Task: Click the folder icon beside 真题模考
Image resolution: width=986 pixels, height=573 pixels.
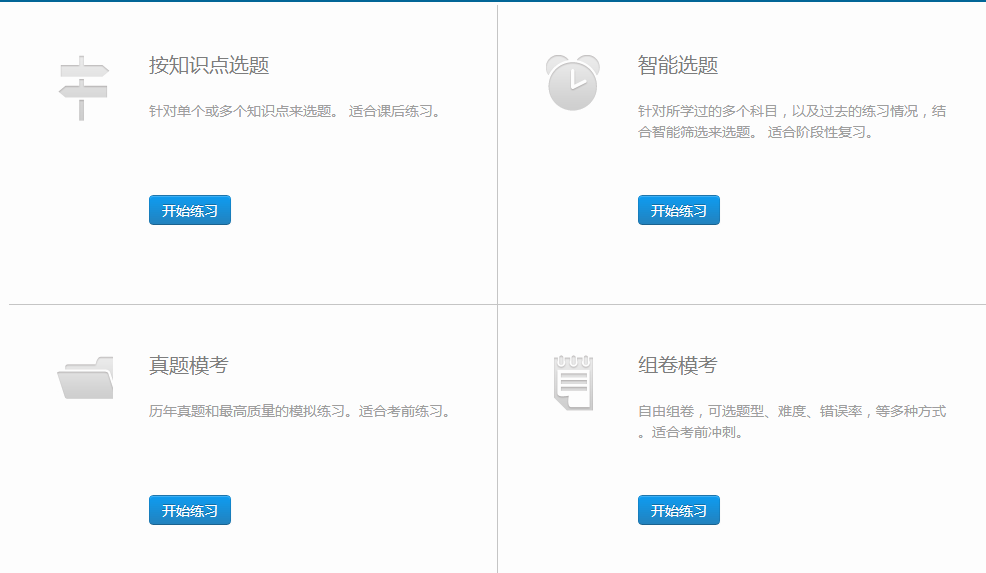Action: click(x=85, y=377)
